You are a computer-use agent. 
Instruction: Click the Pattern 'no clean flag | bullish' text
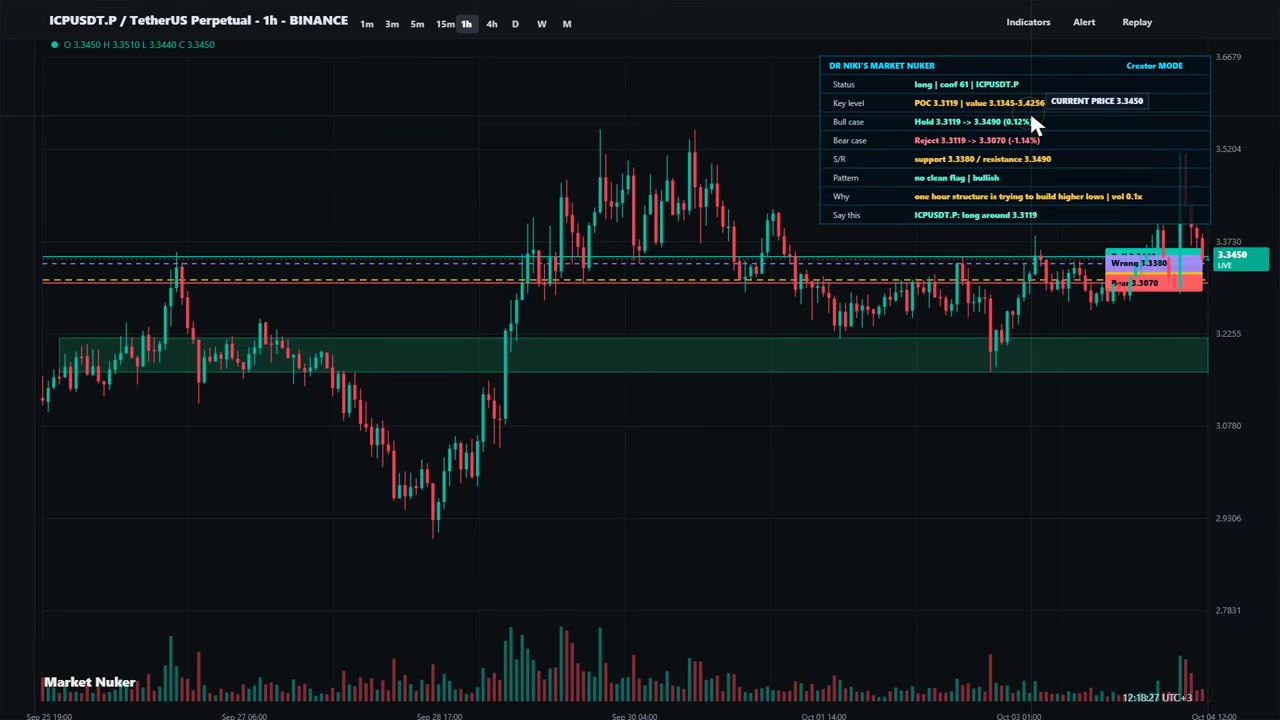(956, 178)
